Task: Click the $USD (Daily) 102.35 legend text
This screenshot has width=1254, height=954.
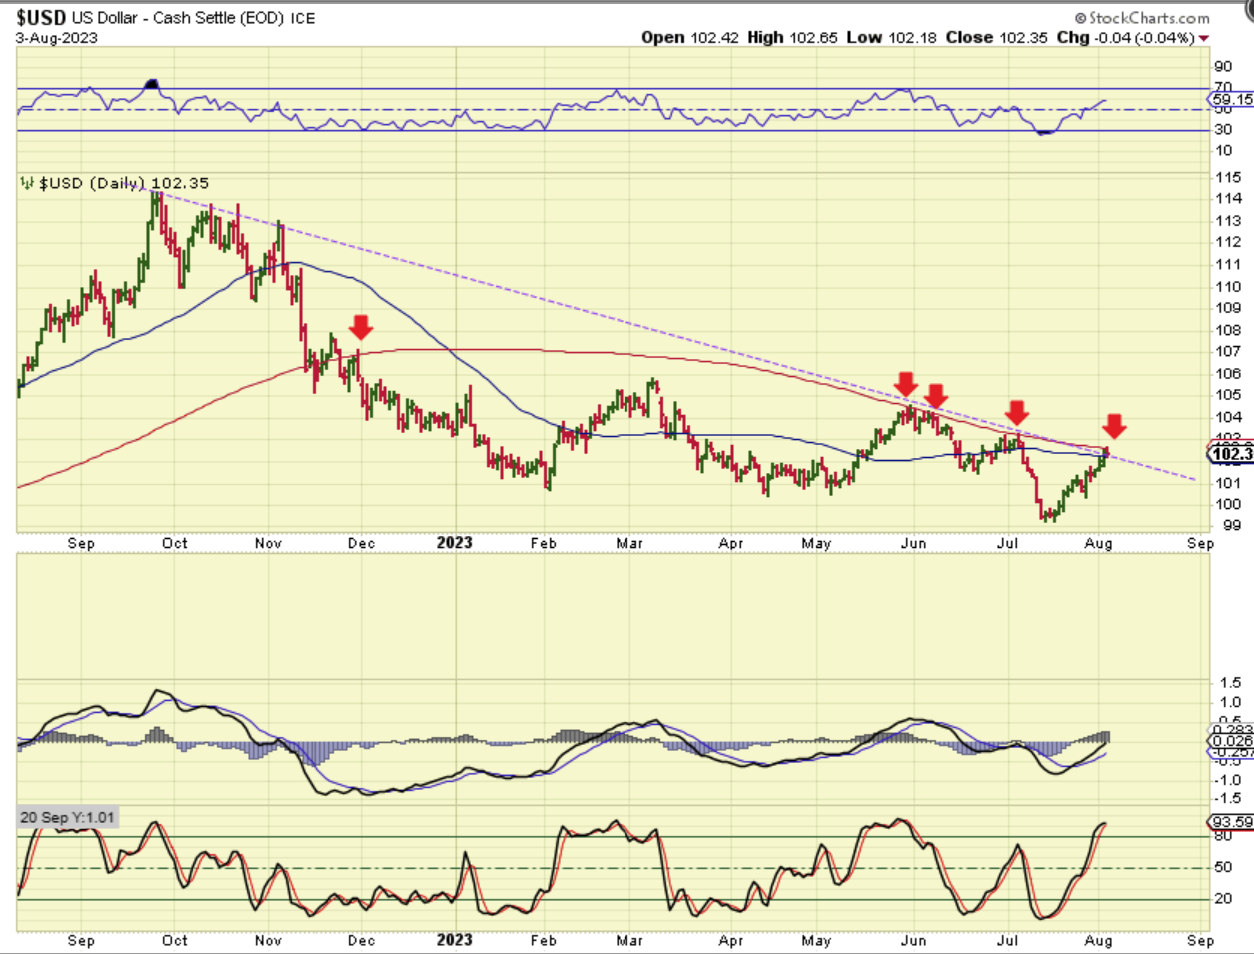Action: (124, 183)
